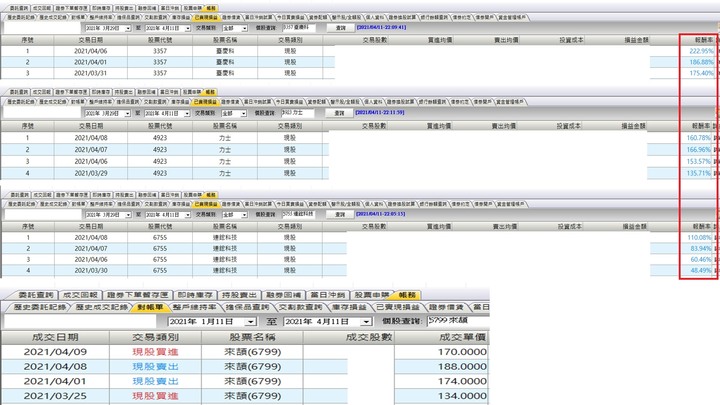
Task: Switch to 交割款查詢 sub-tab in the 6799 panel
Action: pyautogui.click(x=300, y=307)
